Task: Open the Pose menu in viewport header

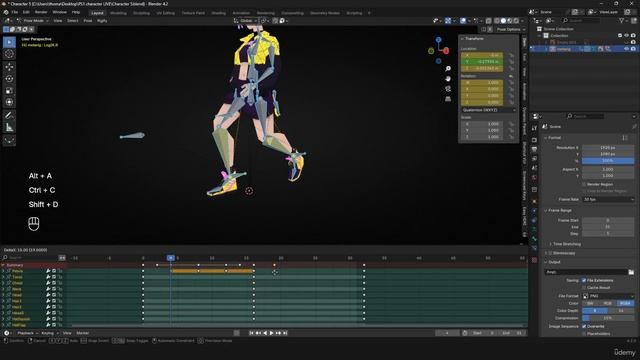Action: pos(88,20)
